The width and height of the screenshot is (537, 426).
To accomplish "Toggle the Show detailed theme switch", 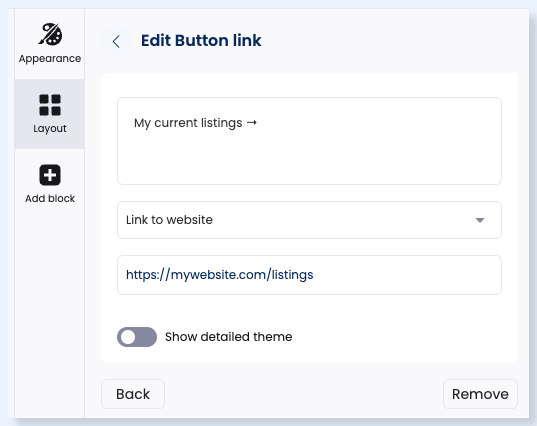I will (x=137, y=337).
